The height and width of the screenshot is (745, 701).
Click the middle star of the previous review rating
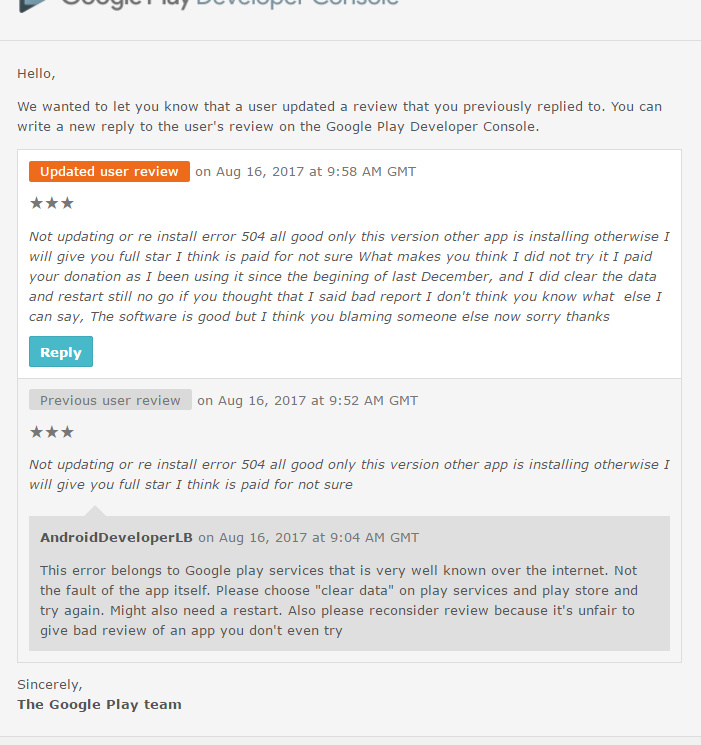coord(52,432)
